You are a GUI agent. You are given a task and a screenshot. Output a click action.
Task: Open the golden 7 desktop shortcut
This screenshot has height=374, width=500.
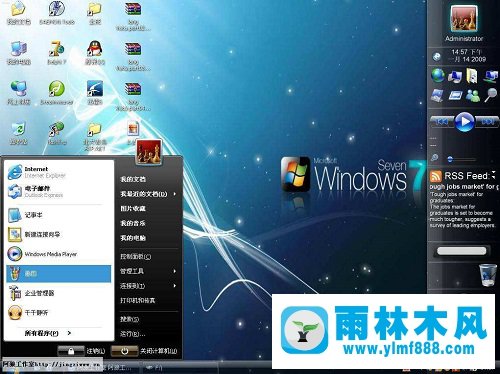pyautogui.click(x=57, y=53)
